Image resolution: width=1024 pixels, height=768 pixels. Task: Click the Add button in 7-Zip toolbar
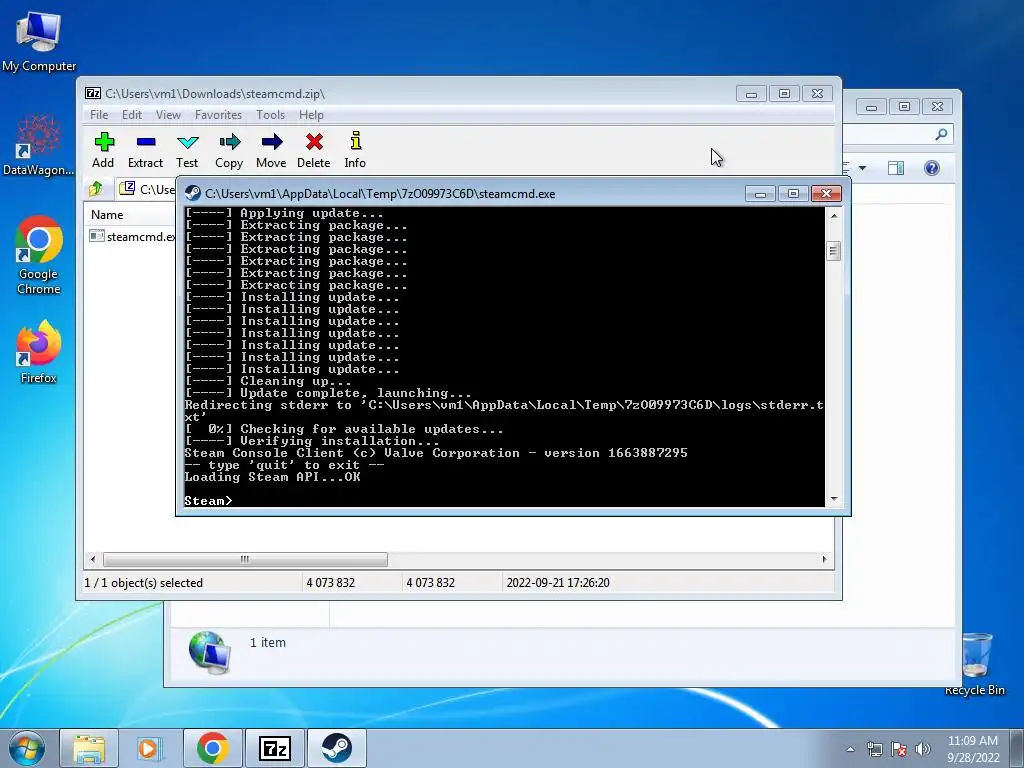103,150
